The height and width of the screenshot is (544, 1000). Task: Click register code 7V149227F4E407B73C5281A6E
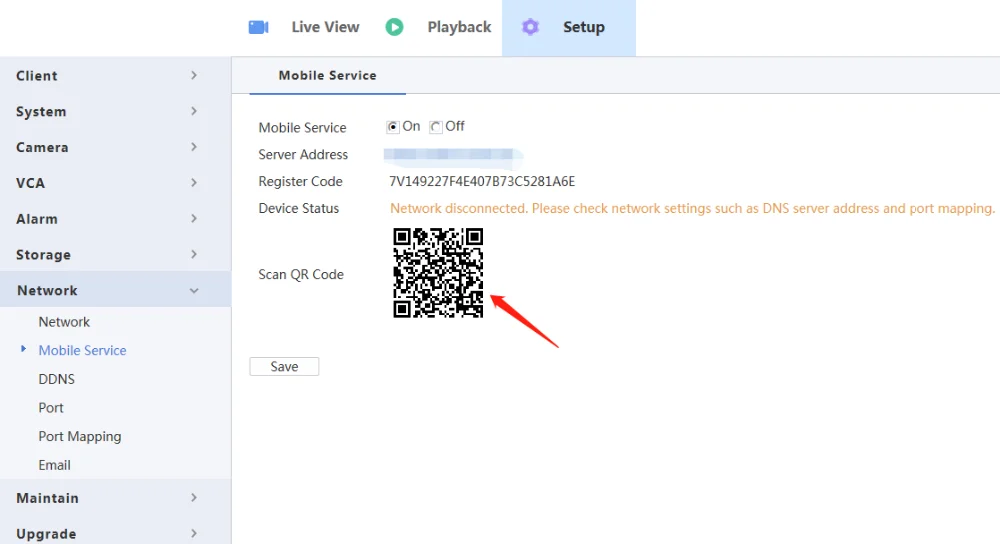pos(482,182)
